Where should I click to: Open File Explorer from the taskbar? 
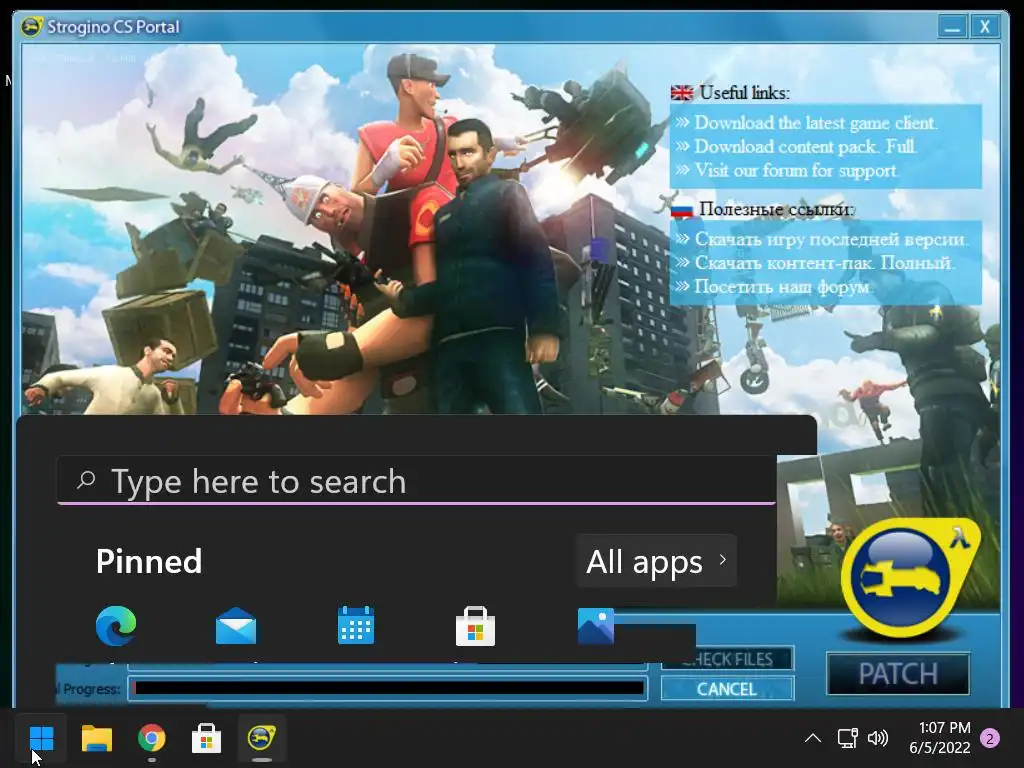tap(97, 739)
